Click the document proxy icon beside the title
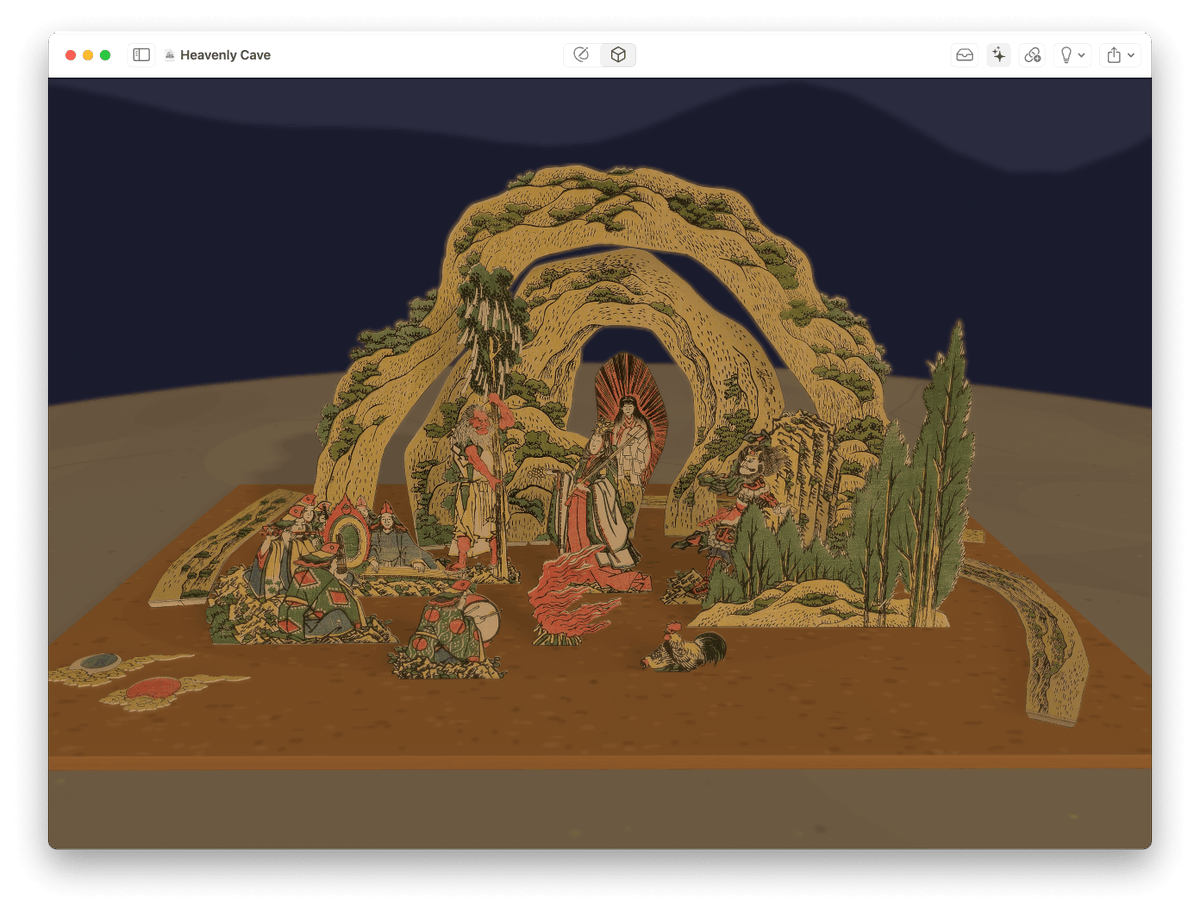This screenshot has width=1200, height=913. pos(170,55)
